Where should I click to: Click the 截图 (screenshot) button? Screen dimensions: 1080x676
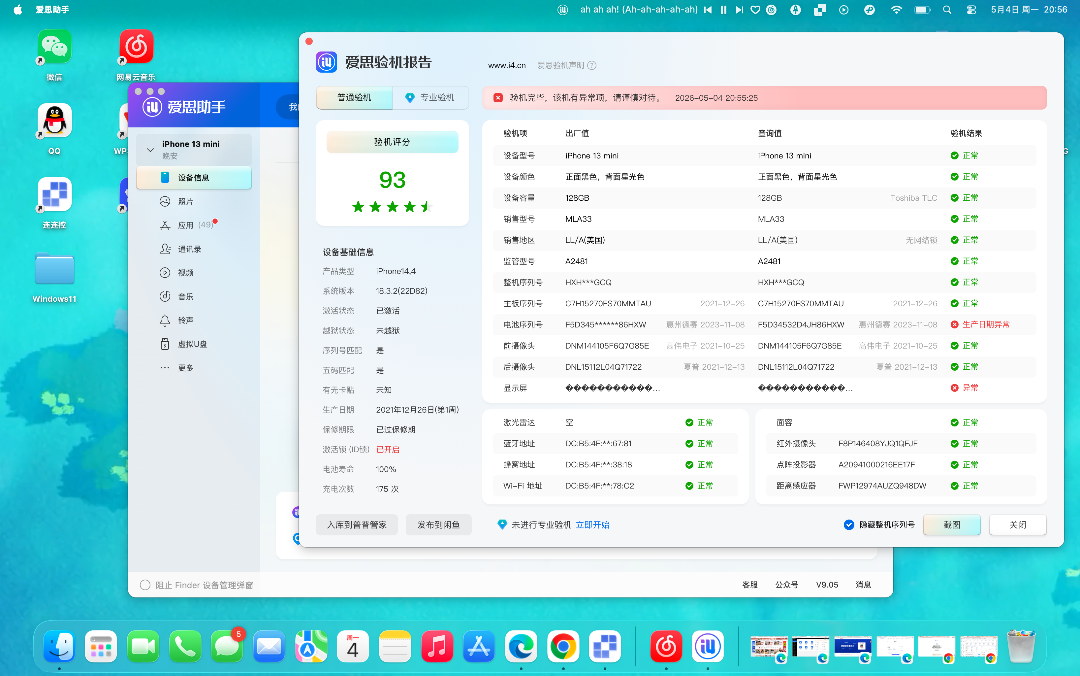952,524
